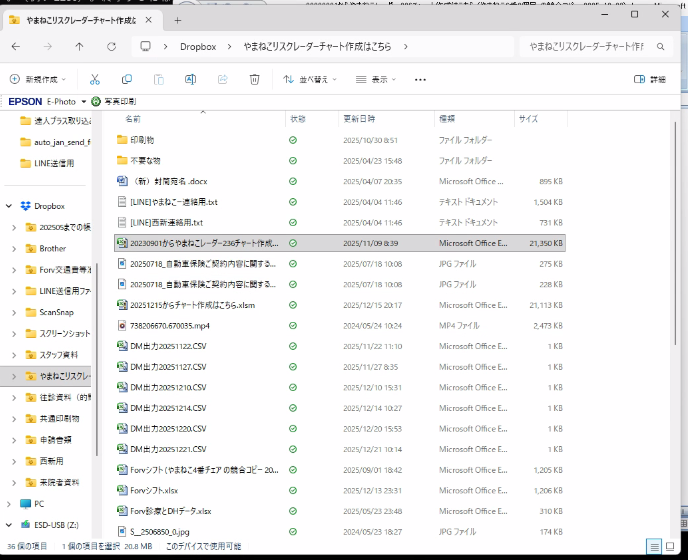The width and height of the screenshot is (688, 560).
Task: Sort by the 更新日時 column header
Action: pos(360,119)
